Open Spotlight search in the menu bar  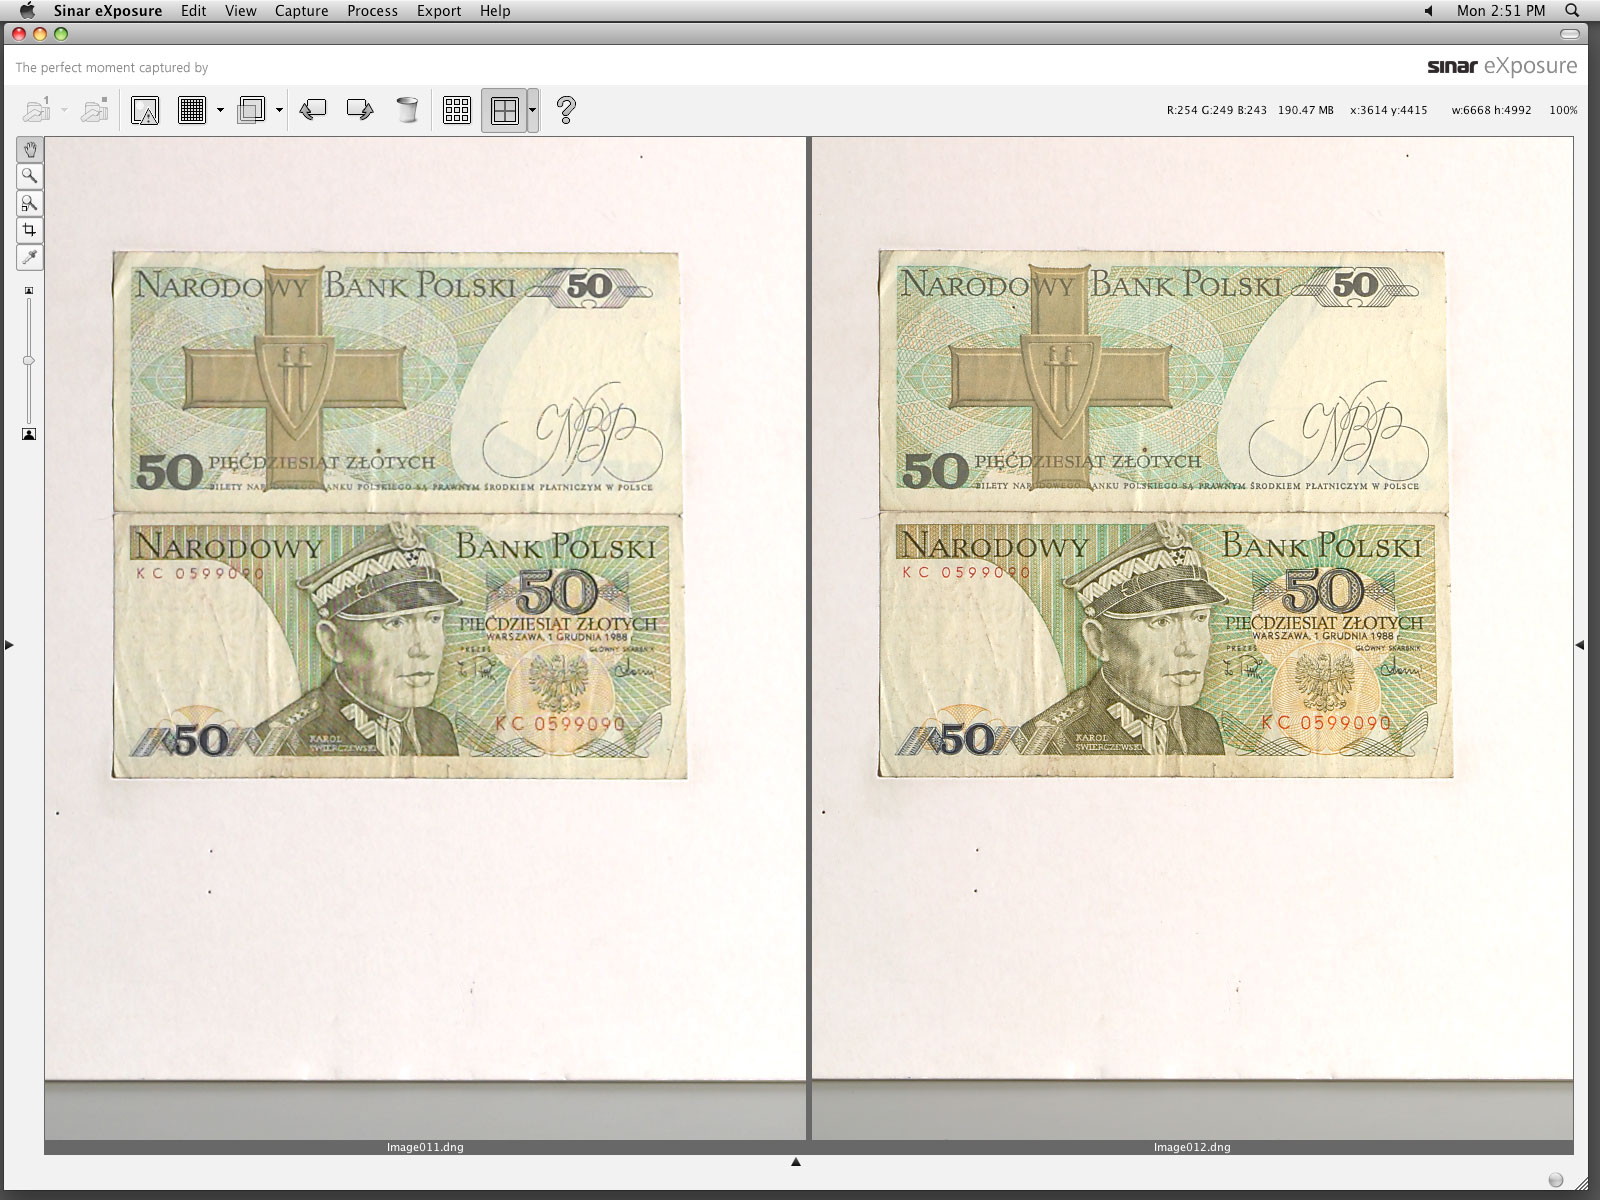(1572, 11)
